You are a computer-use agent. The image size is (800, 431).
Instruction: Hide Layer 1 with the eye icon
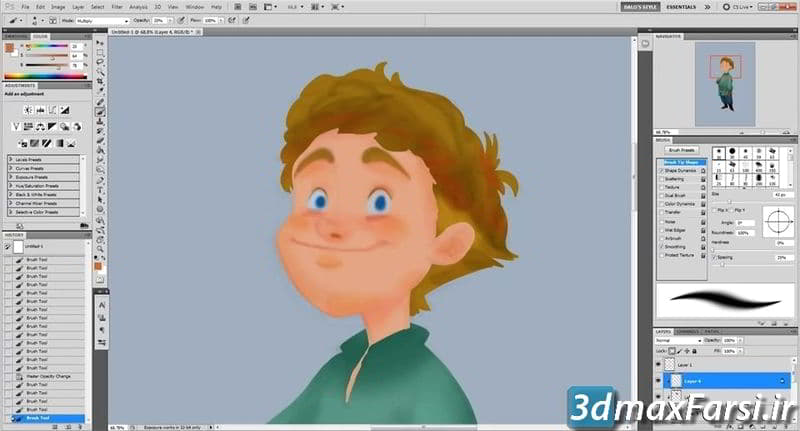[659, 366]
